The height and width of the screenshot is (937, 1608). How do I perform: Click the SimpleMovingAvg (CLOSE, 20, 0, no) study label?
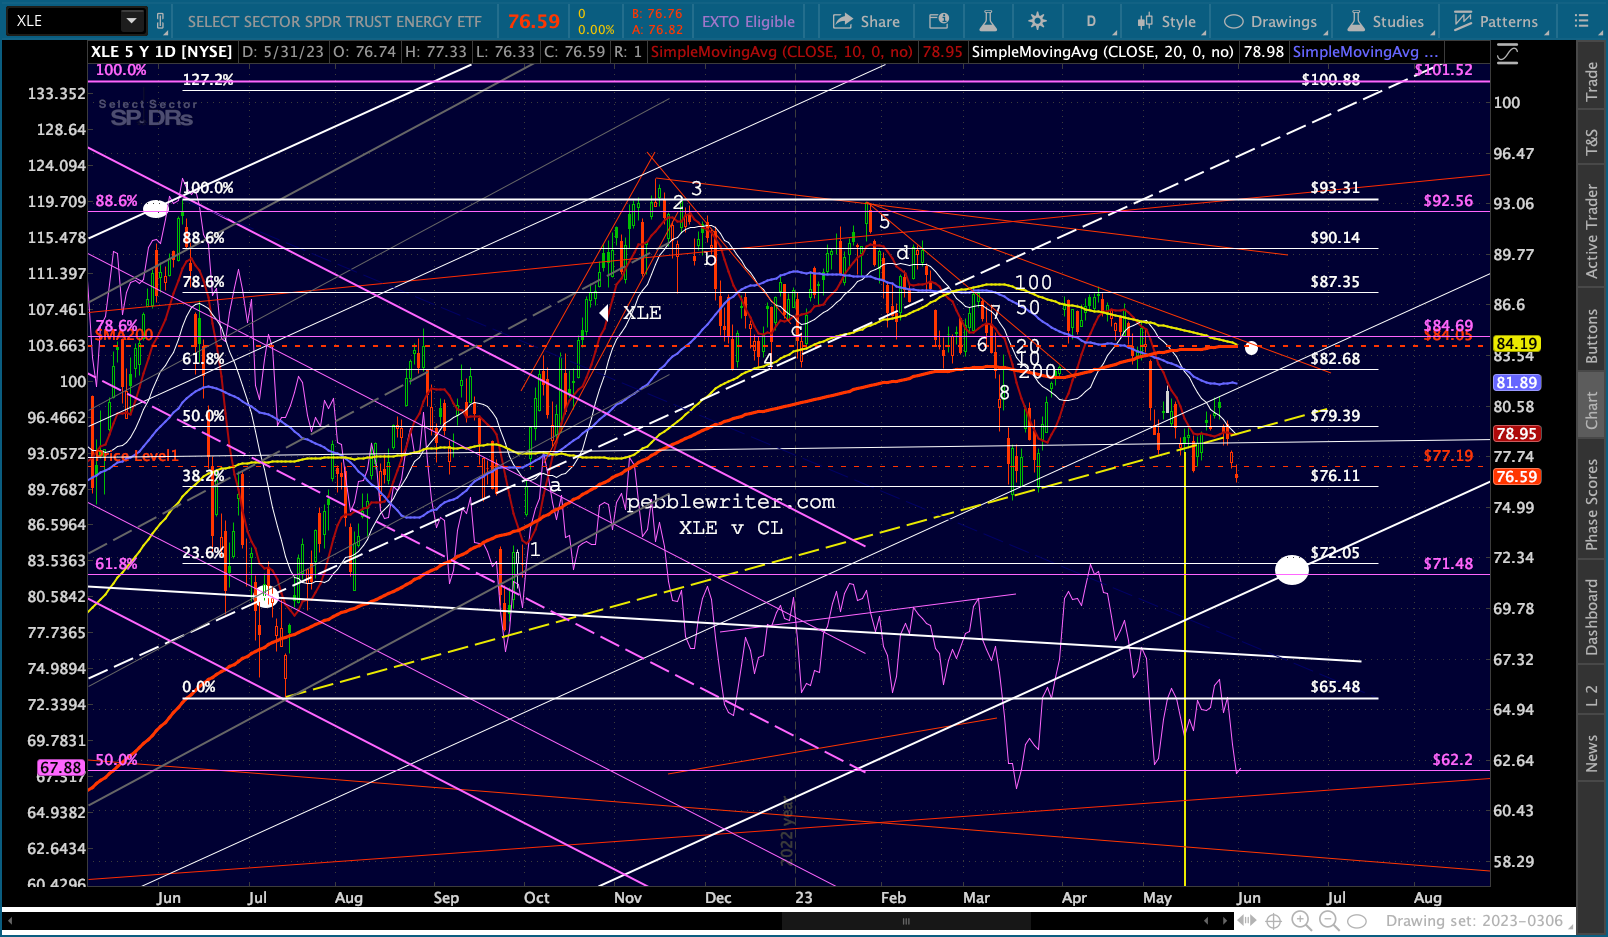[1102, 52]
